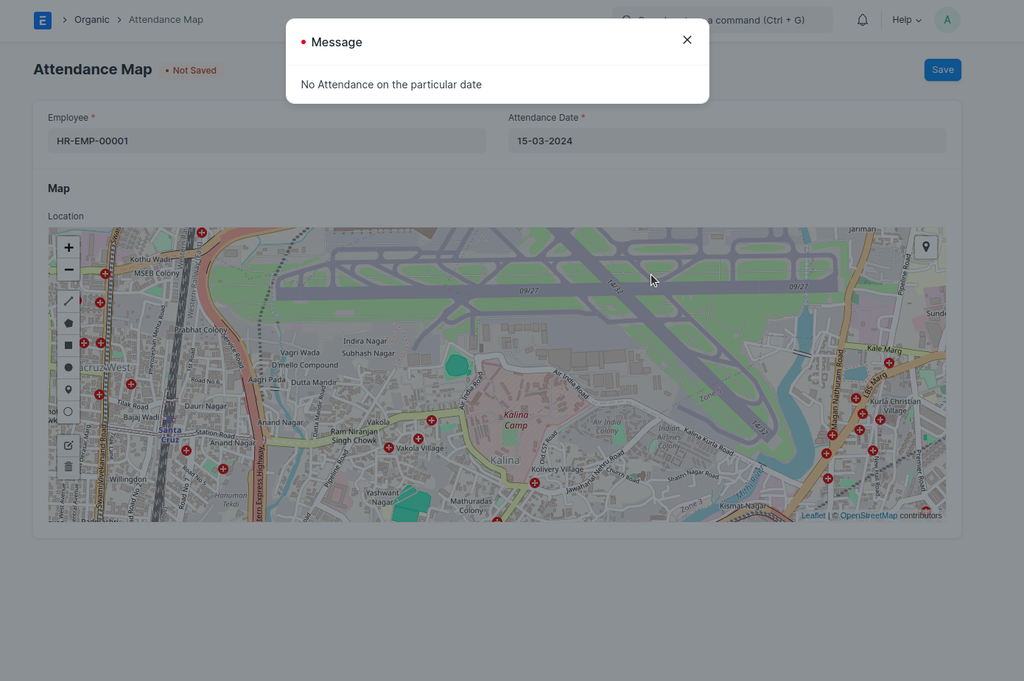This screenshot has height=681, width=1024.
Task: Select the draw polyline tool
Action: [x=68, y=301]
